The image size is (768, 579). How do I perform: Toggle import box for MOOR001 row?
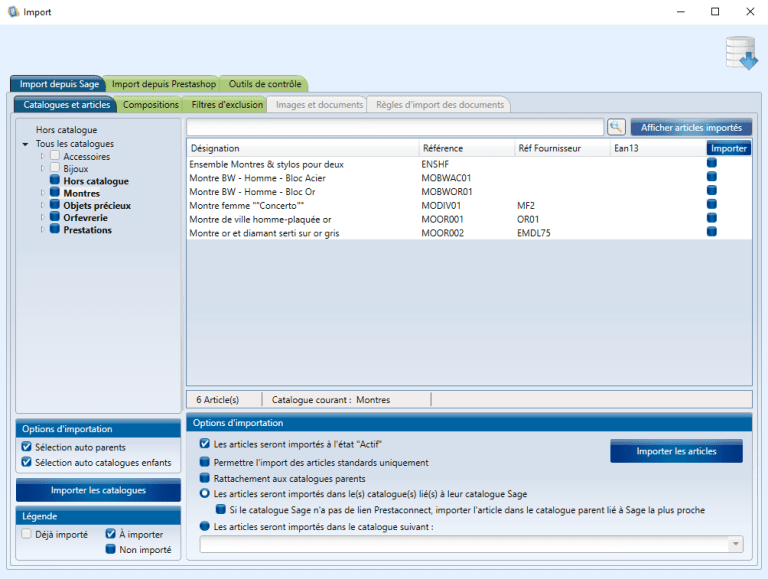coord(712,217)
